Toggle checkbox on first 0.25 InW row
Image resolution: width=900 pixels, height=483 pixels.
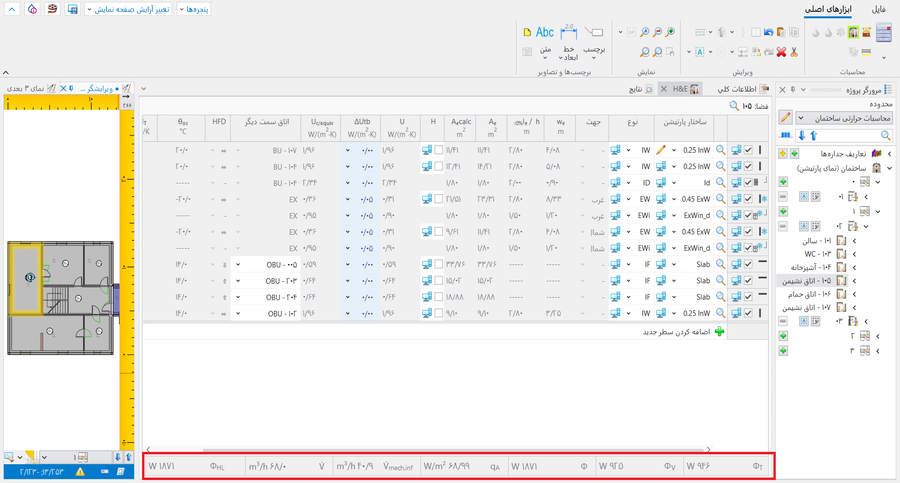click(x=748, y=150)
